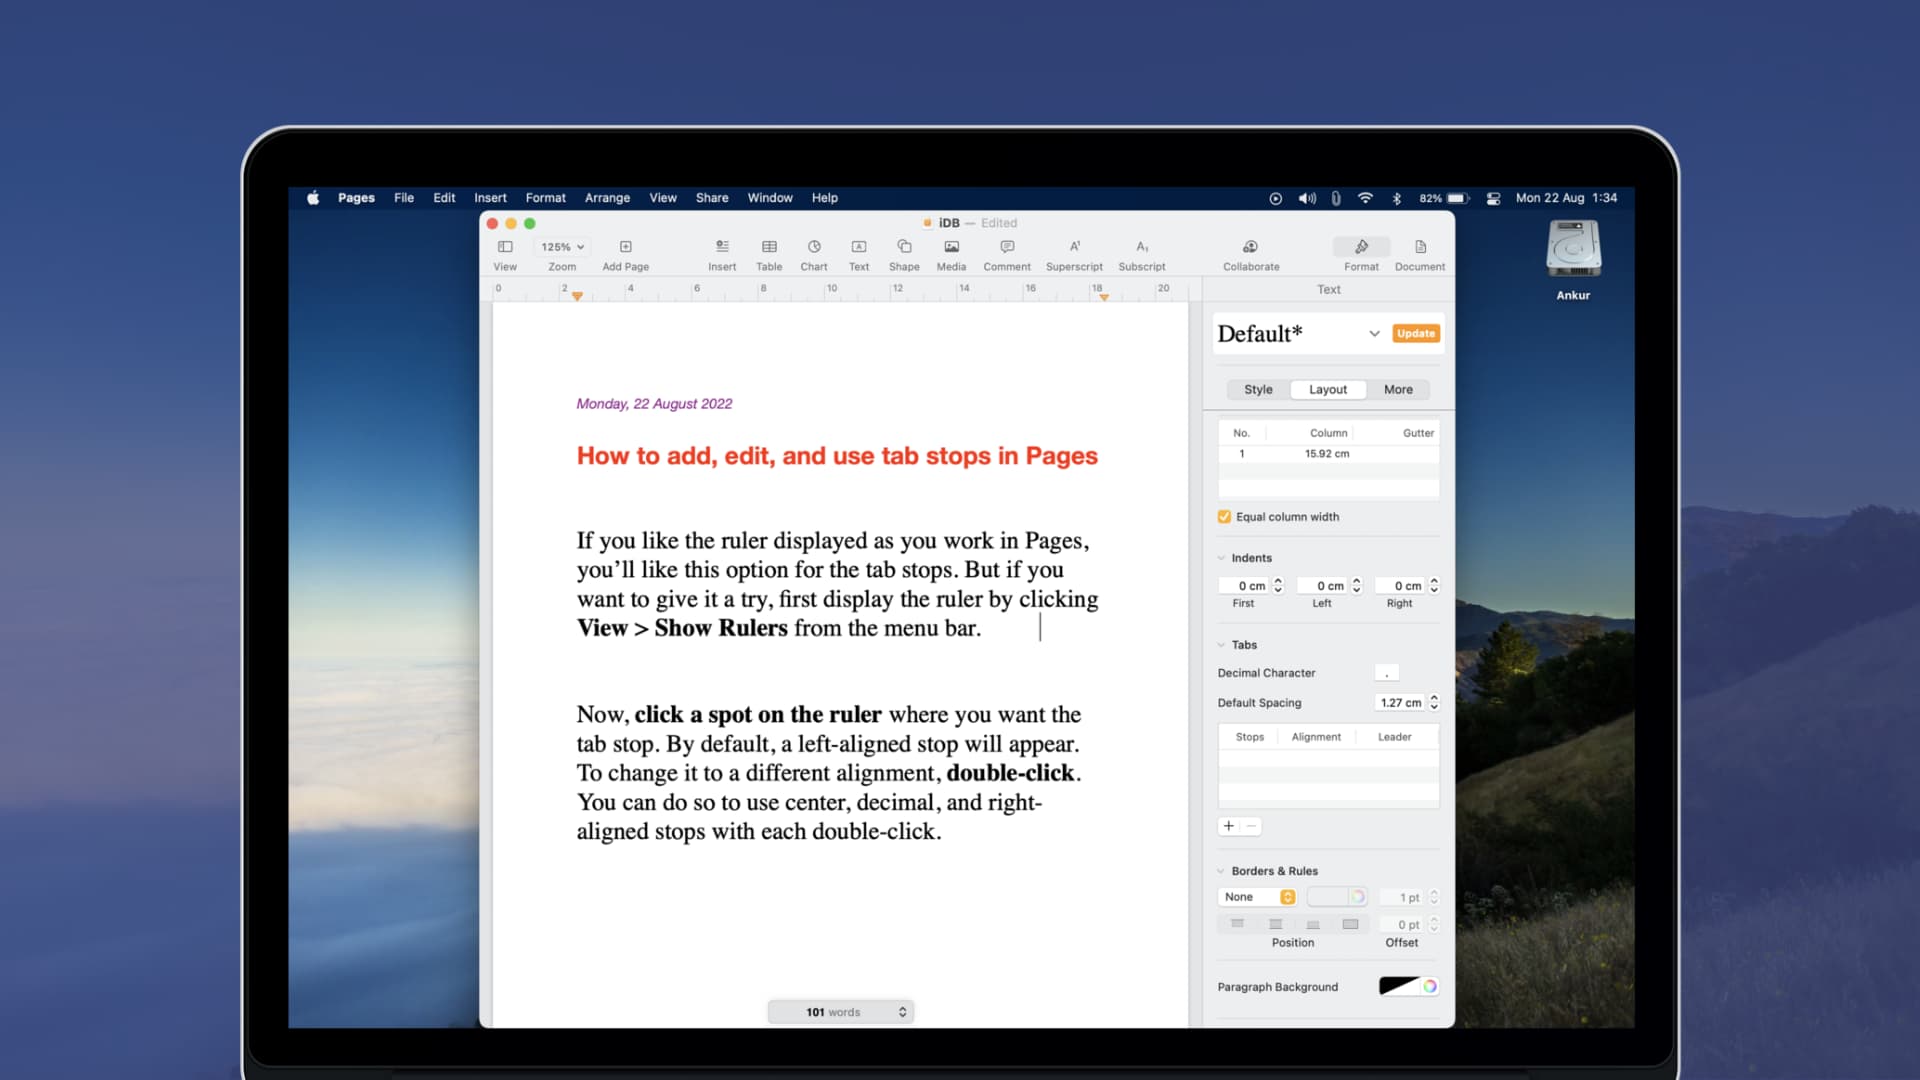The height and width of the screenshot is (1080, 1920).
Task: Click the orange Update style button
Action: 1416,334
